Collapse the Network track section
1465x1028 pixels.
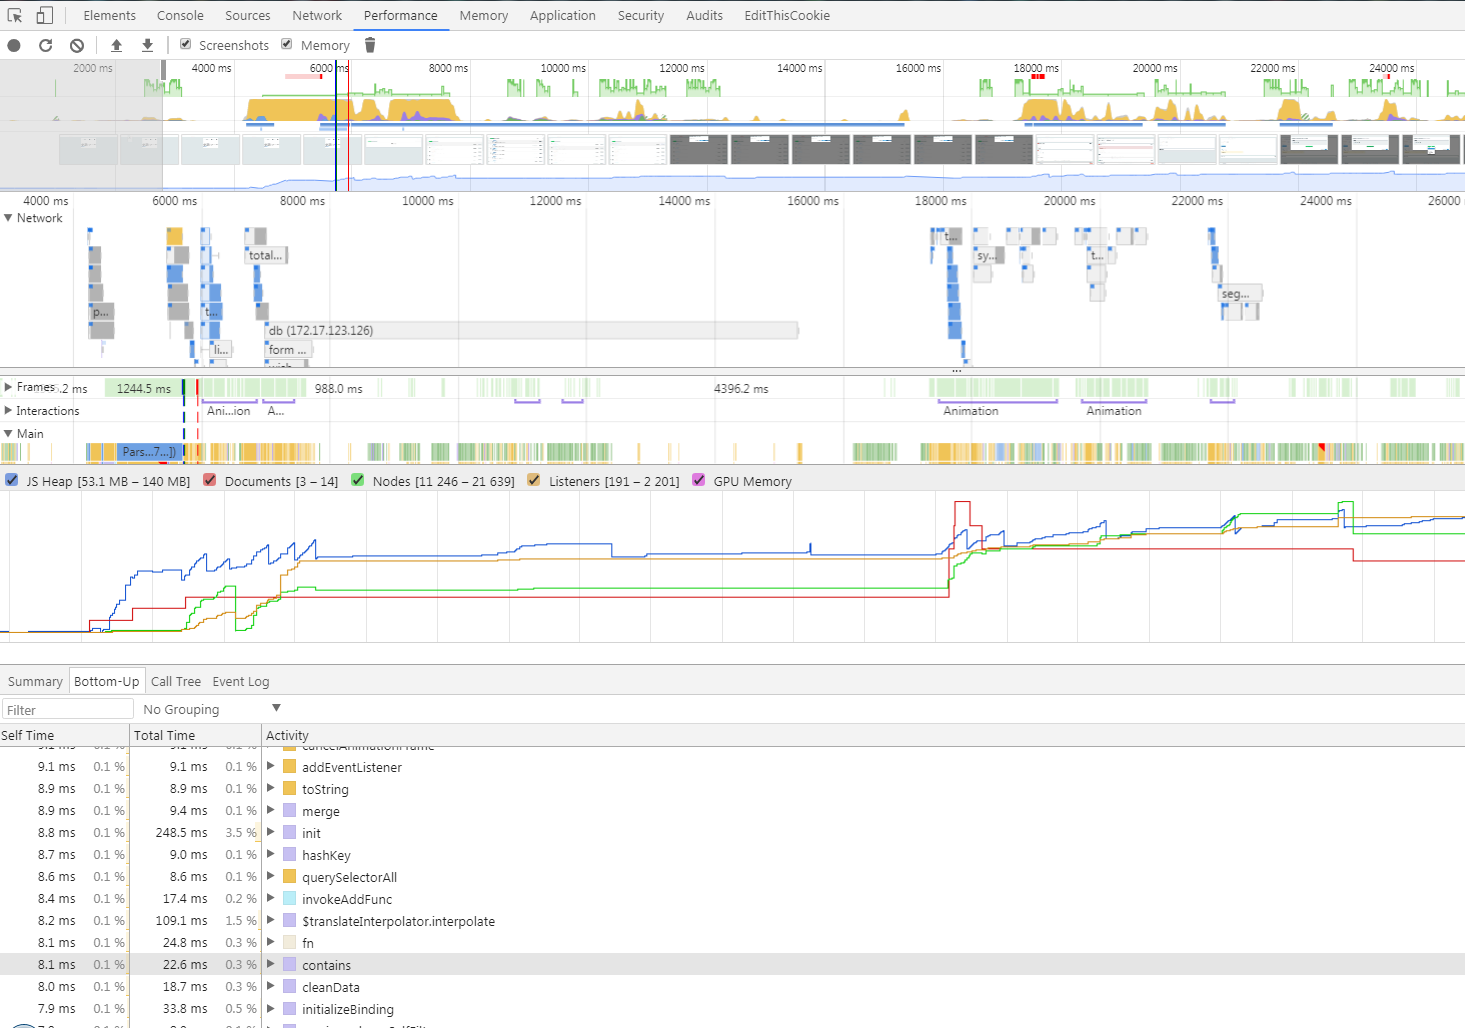tap(8, 218)
